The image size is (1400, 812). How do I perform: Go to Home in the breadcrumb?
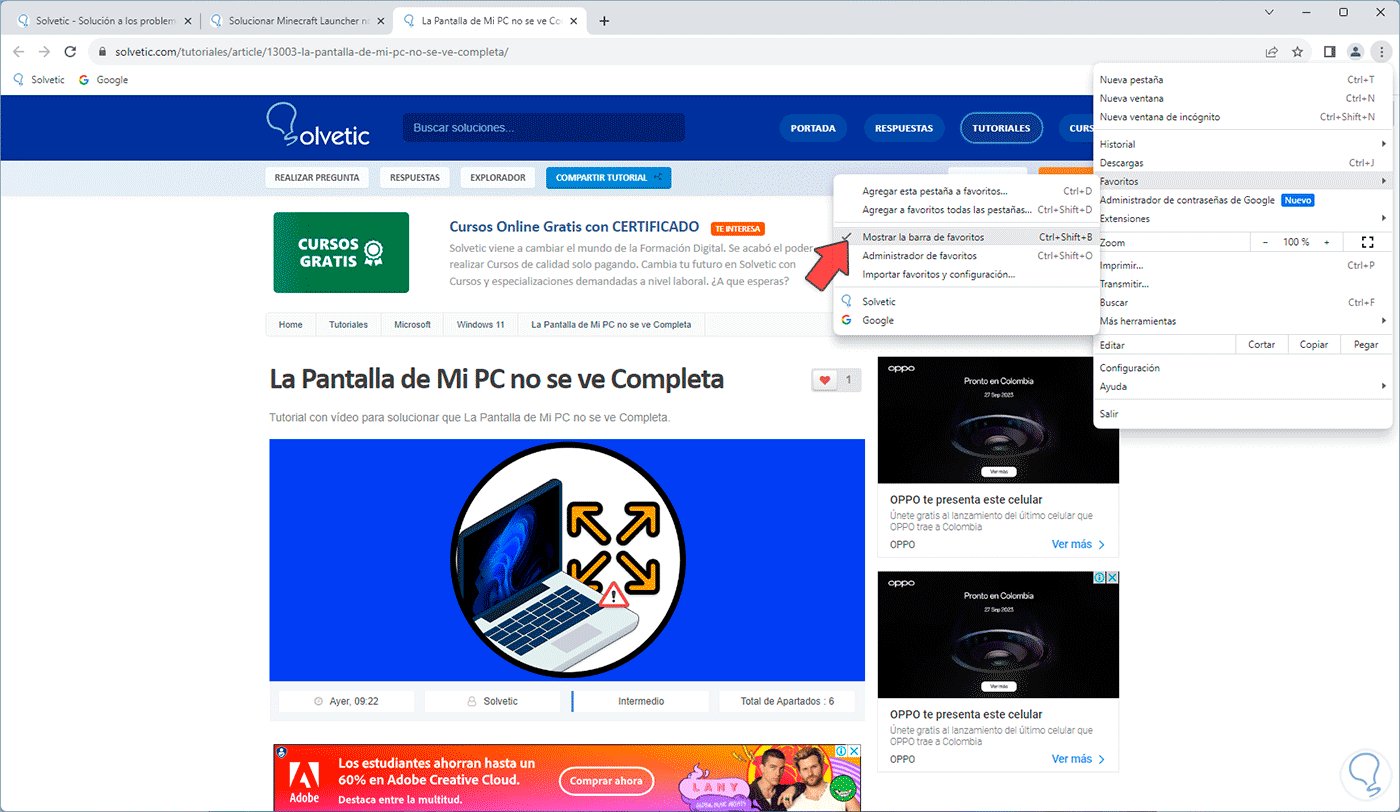point(291,325)
